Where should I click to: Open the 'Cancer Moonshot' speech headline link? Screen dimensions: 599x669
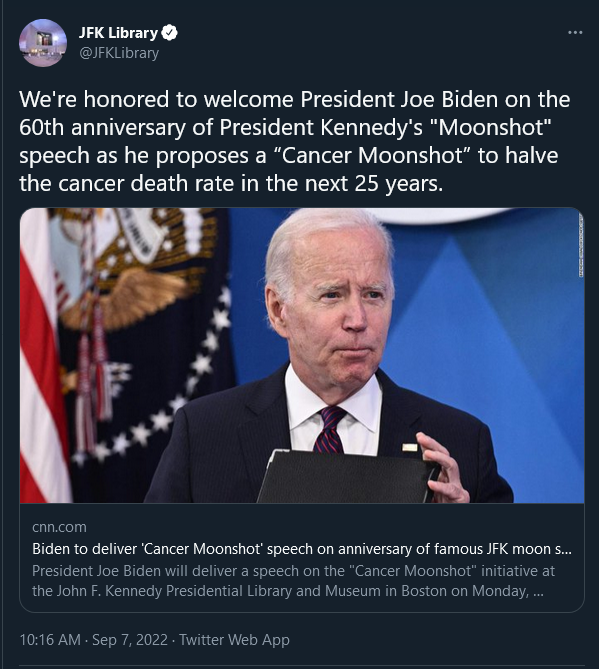[x=302, y=549]
